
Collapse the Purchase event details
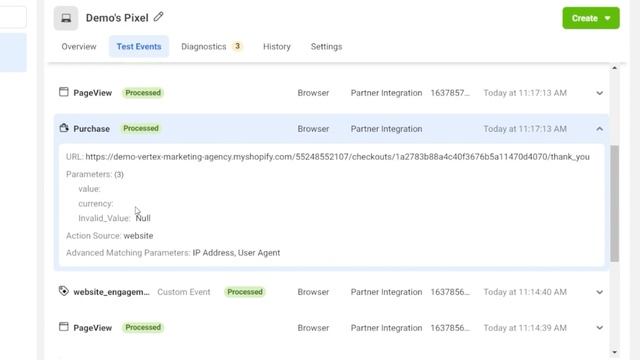(599, 129)
